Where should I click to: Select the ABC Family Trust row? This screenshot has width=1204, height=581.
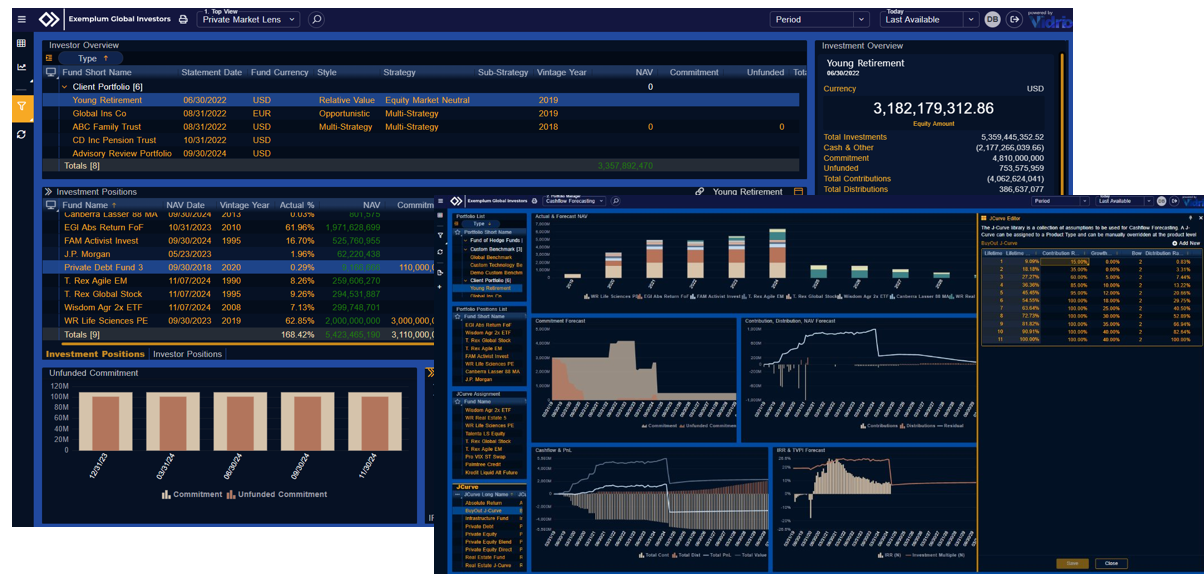pos(422,127)
